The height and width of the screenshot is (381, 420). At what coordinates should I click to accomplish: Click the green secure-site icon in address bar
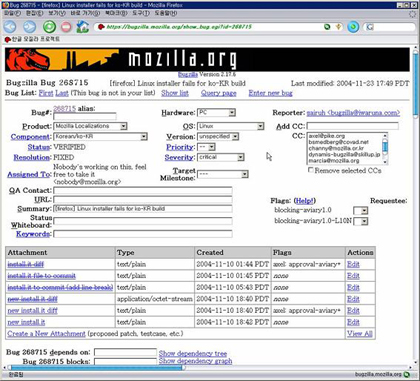tap(327, 27)
